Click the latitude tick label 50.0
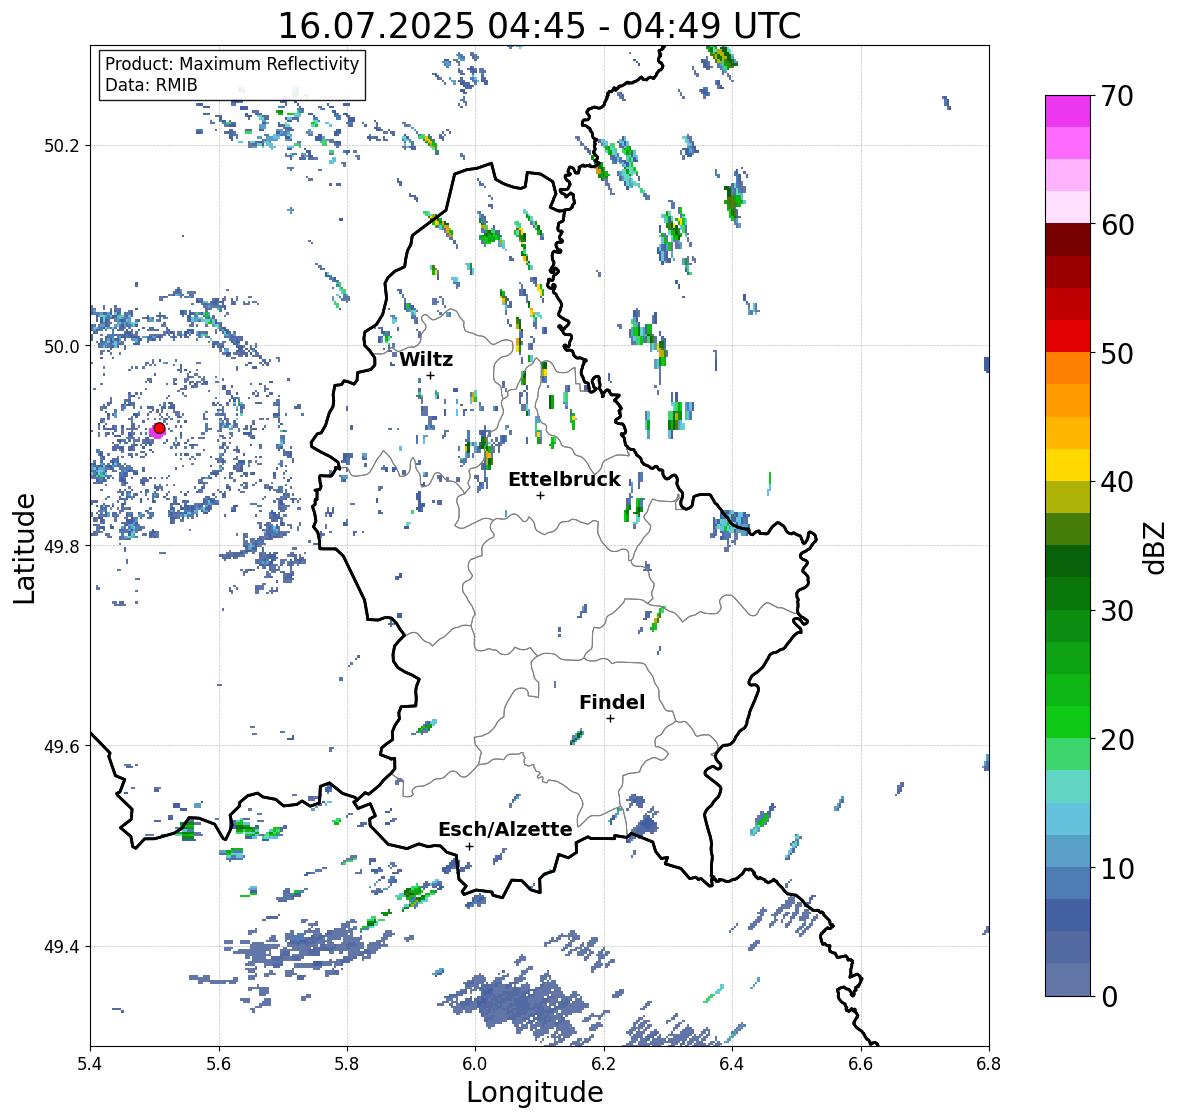 (62, 347)
